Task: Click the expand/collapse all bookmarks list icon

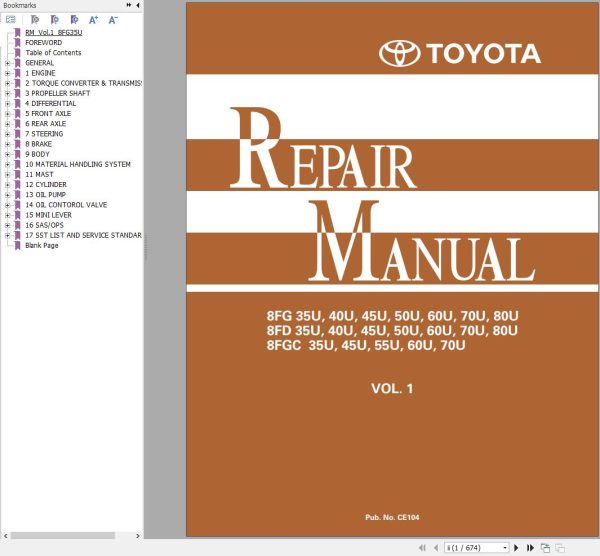Action: coord(11,20)
